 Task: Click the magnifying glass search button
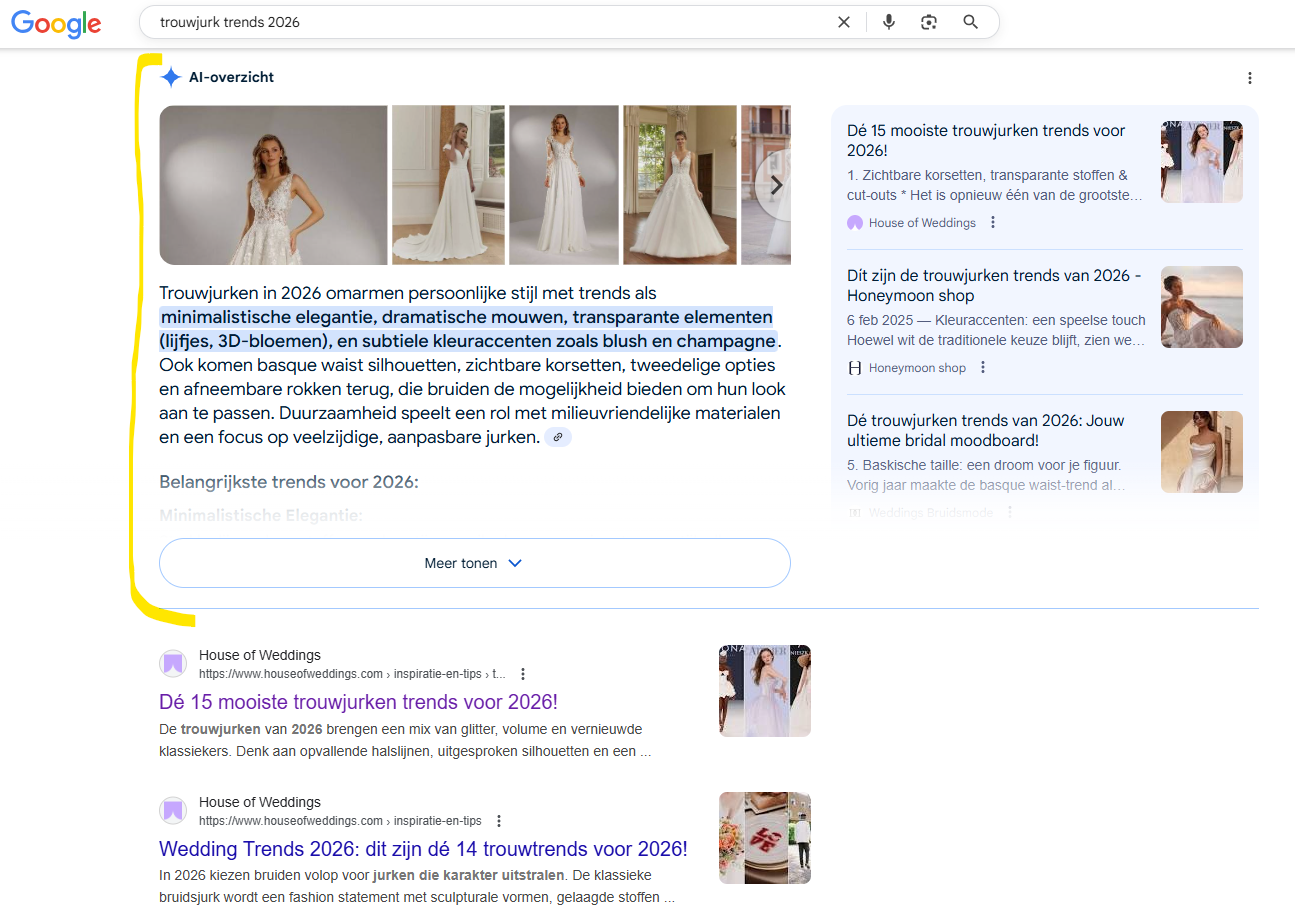click(x=970, y=22)
